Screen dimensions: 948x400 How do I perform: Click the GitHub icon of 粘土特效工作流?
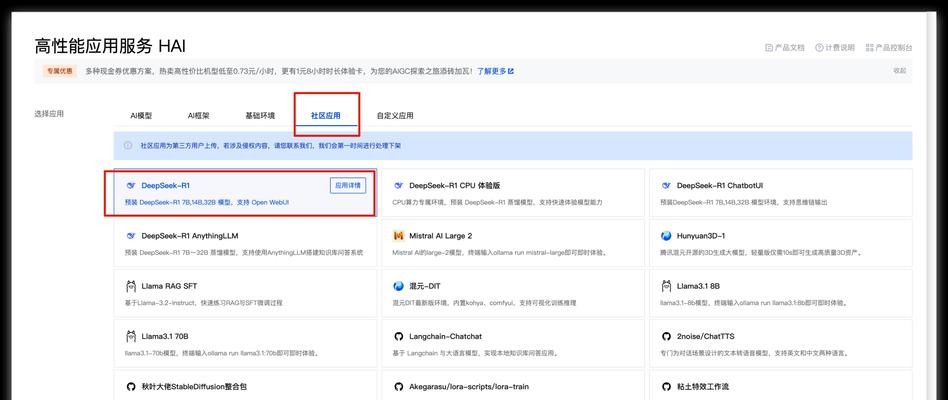(666, 386)
